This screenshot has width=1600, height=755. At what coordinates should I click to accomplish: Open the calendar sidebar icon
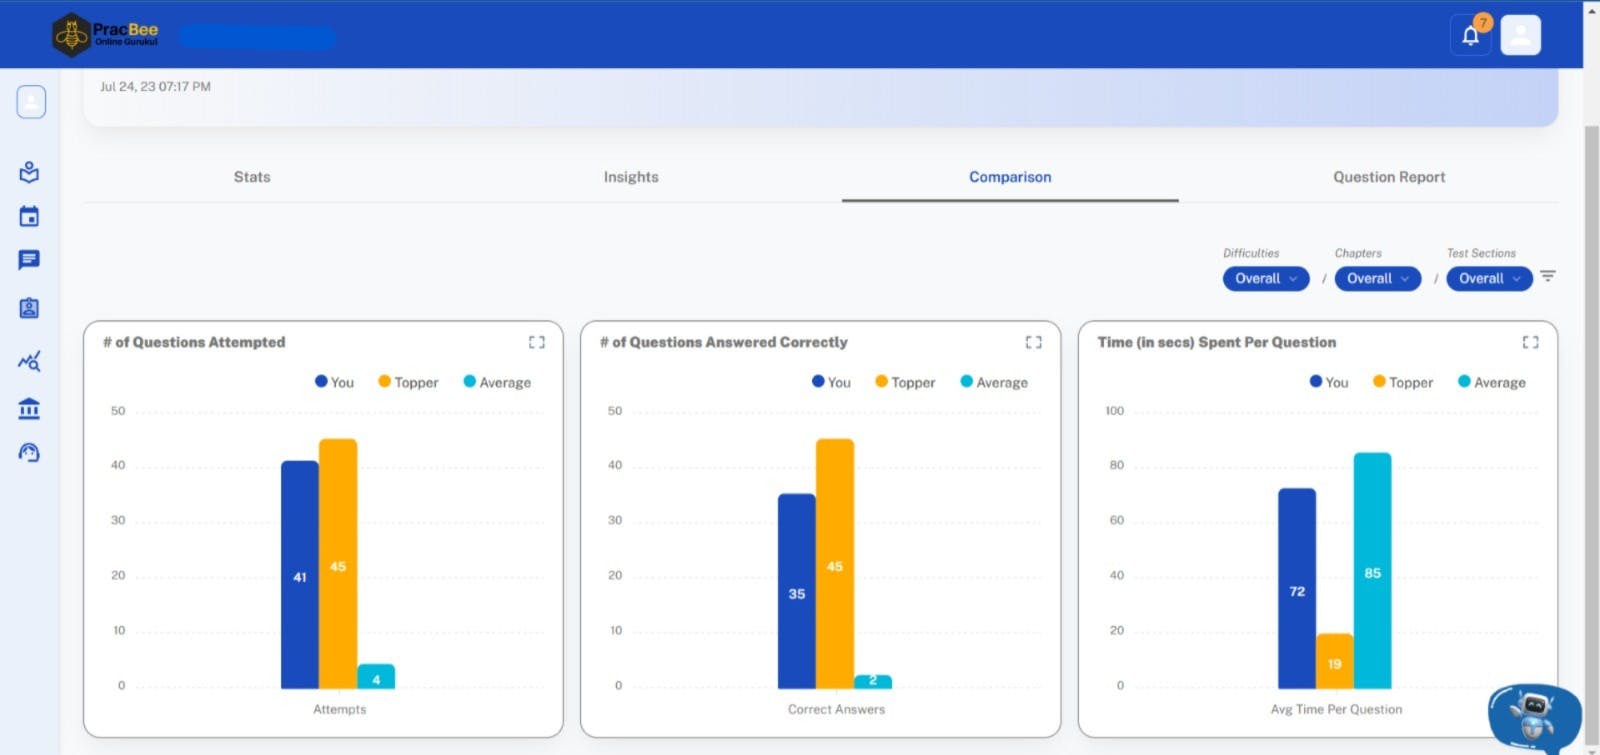click(x=29, y=216)
